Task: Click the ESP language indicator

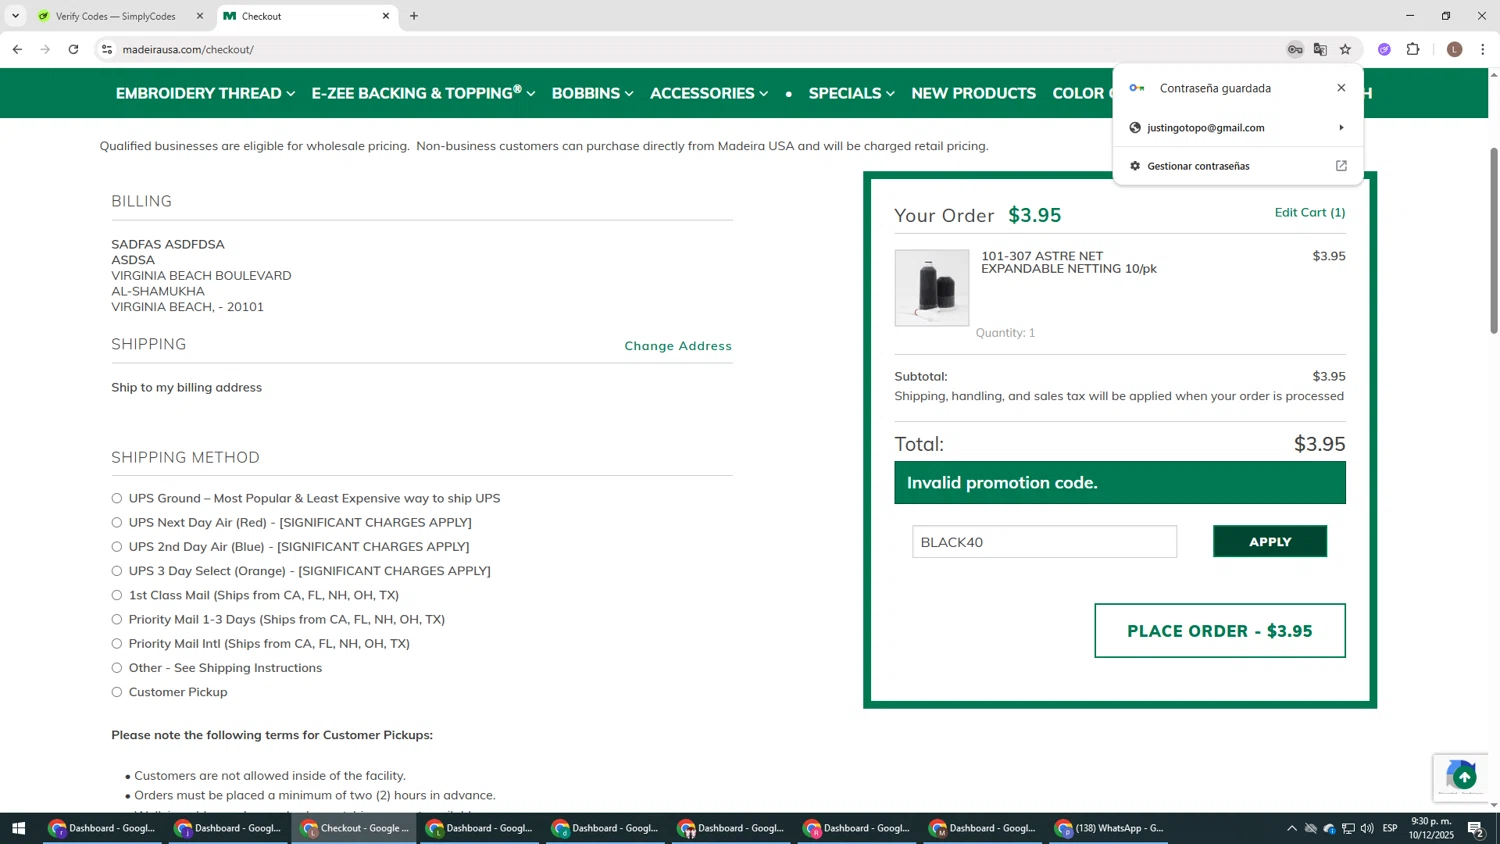Action: tap(1390, 828)
